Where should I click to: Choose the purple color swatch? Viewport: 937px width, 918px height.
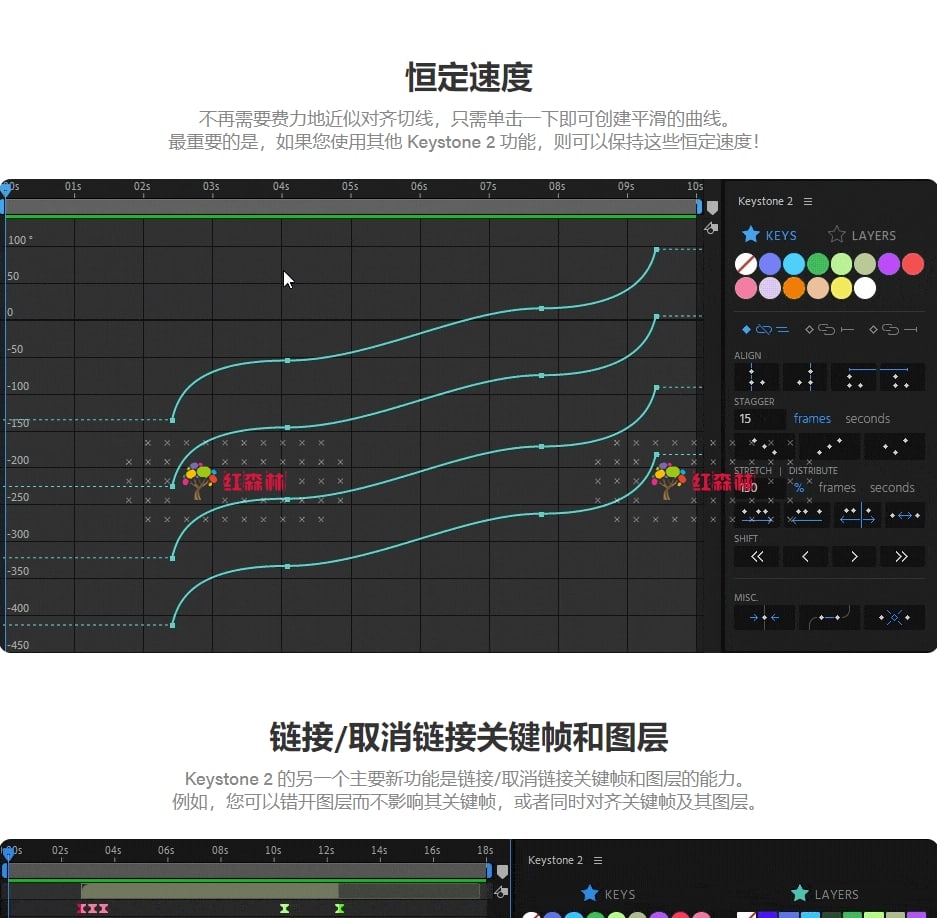tap(889, 264)
